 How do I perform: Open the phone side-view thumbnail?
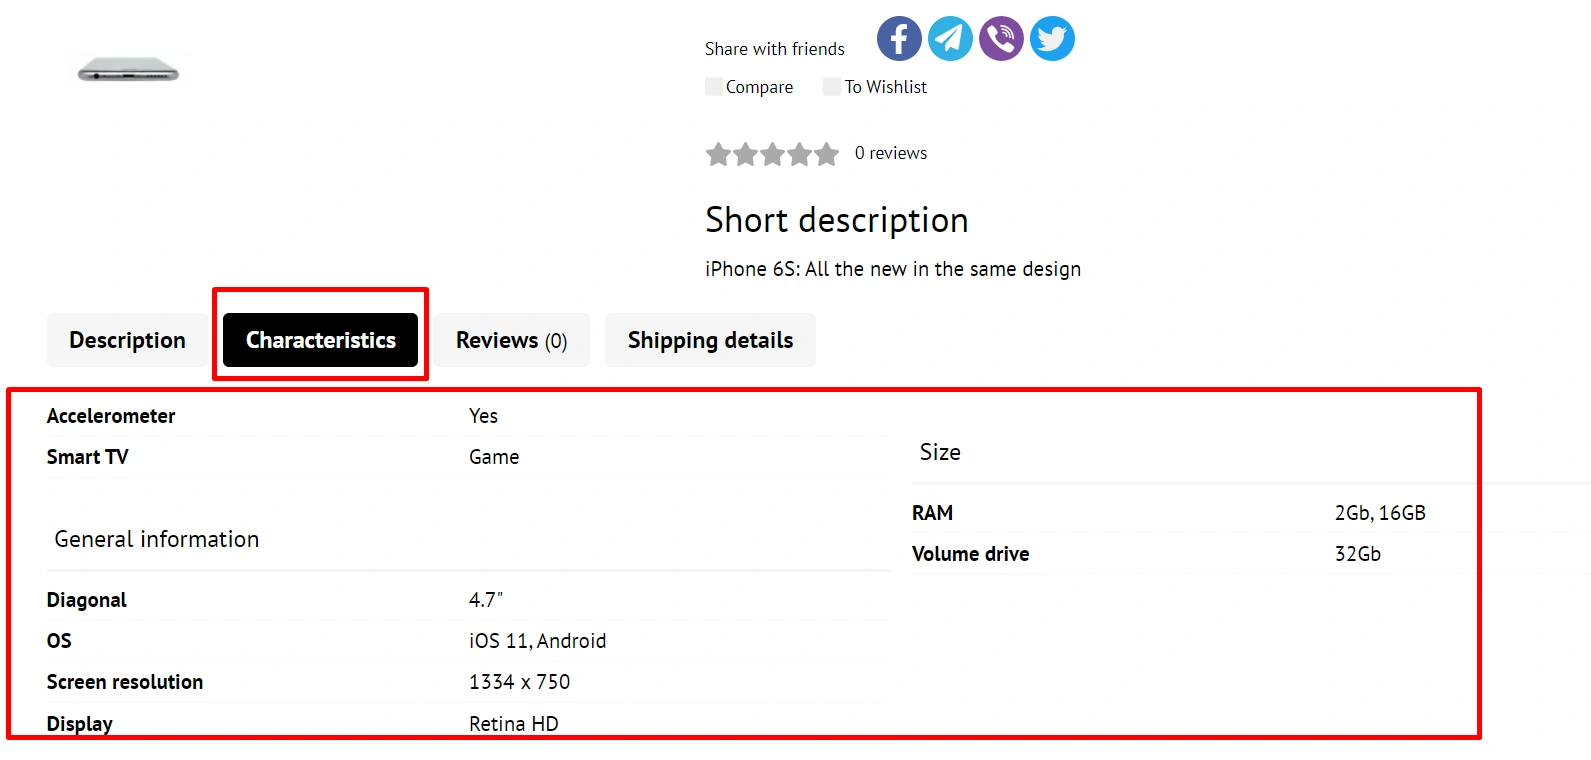click(128, 70)
